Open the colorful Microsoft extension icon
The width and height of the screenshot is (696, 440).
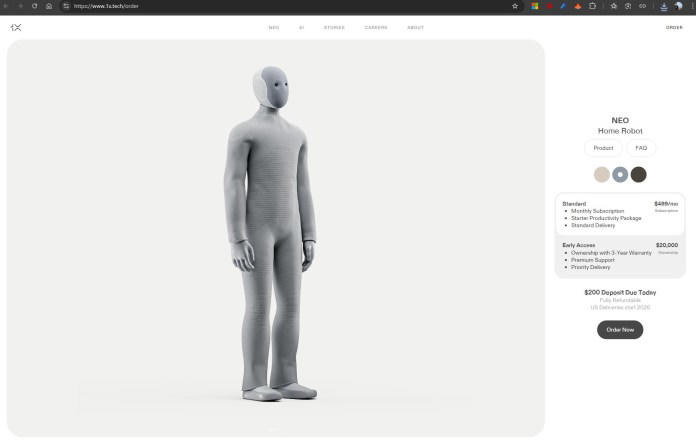(x=535, y=6)
